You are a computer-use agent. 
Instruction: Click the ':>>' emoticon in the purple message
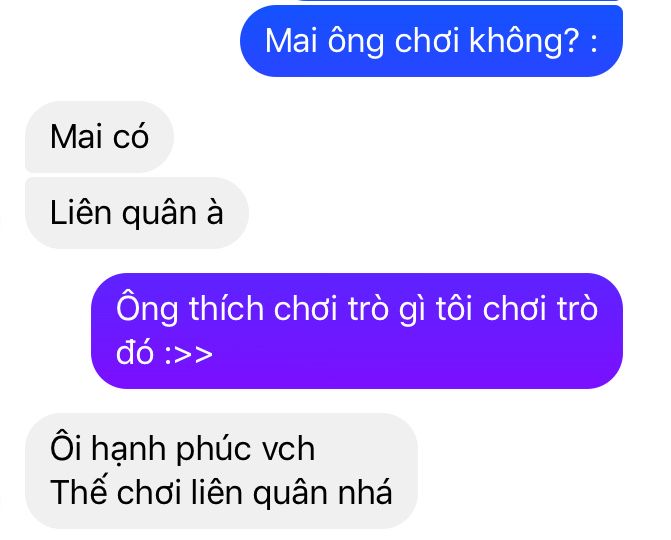(189, 354)
